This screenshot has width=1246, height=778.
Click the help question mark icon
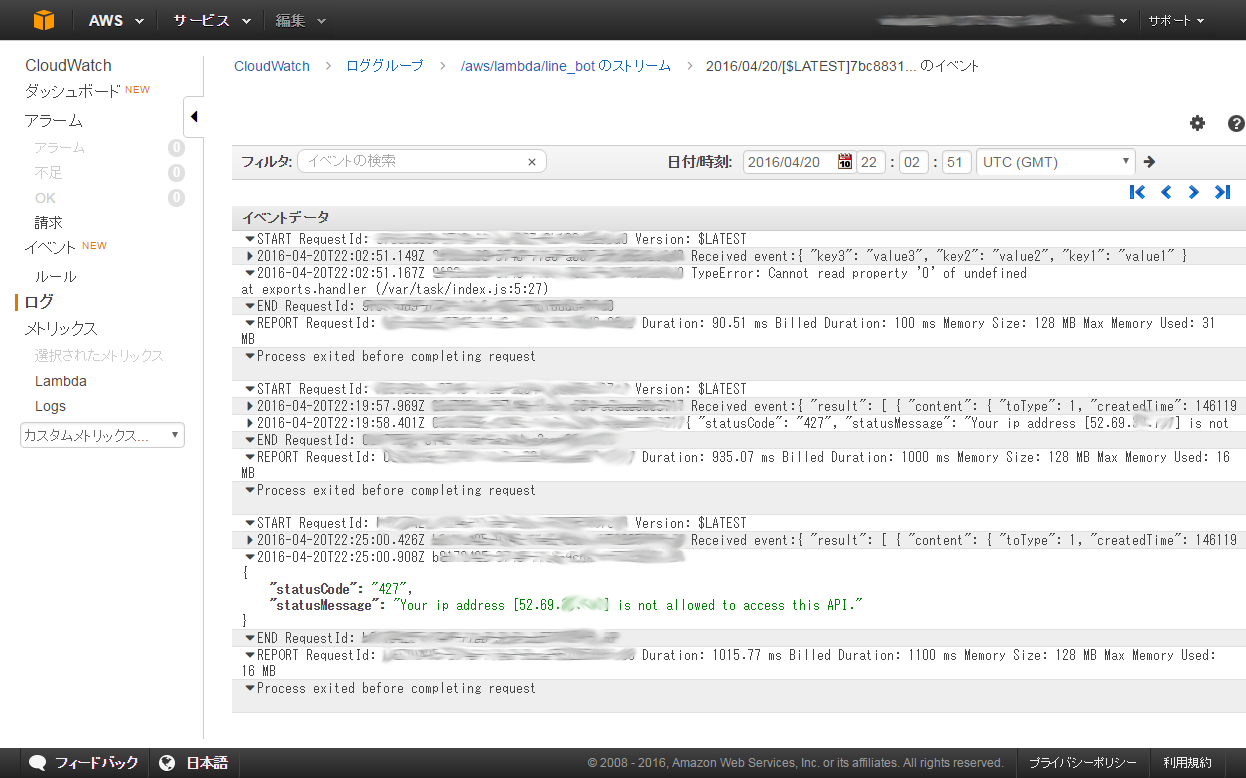coord(1236,124)
